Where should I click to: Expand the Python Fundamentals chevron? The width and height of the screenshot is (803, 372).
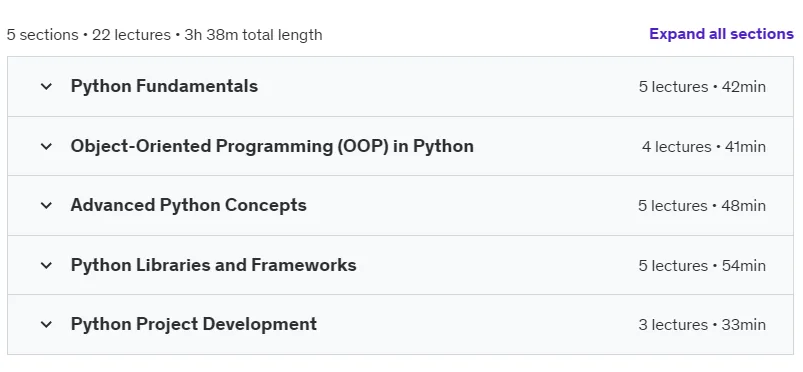[x=46, y=87]
